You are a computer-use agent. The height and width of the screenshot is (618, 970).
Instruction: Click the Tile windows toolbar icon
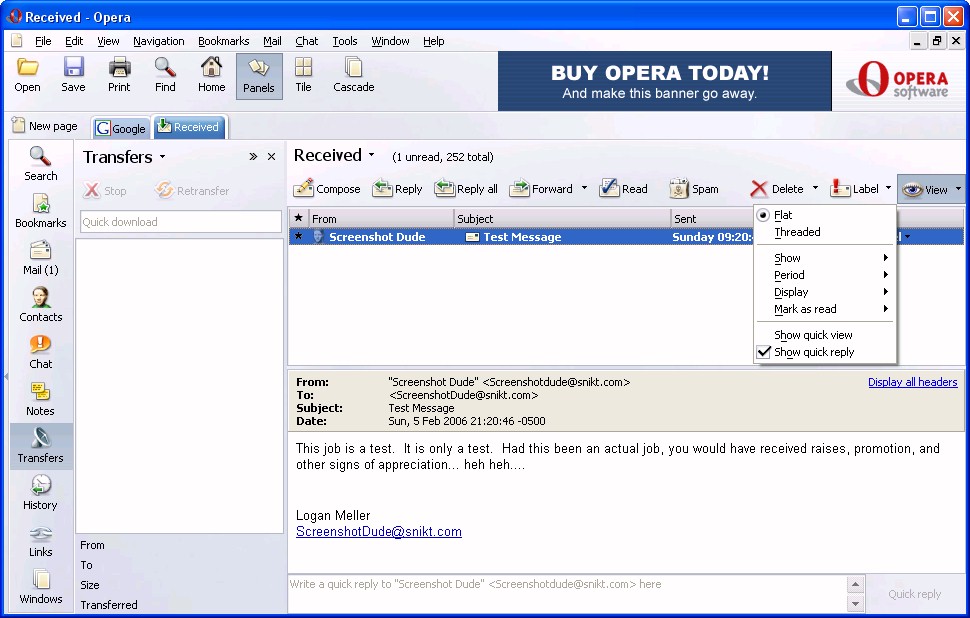point(303,68)
